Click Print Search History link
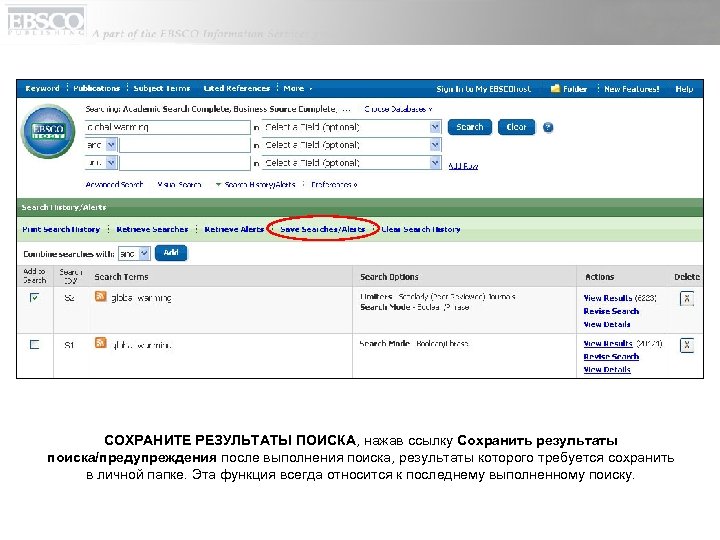Screen dimensions: 720x540 pos(61,229)
